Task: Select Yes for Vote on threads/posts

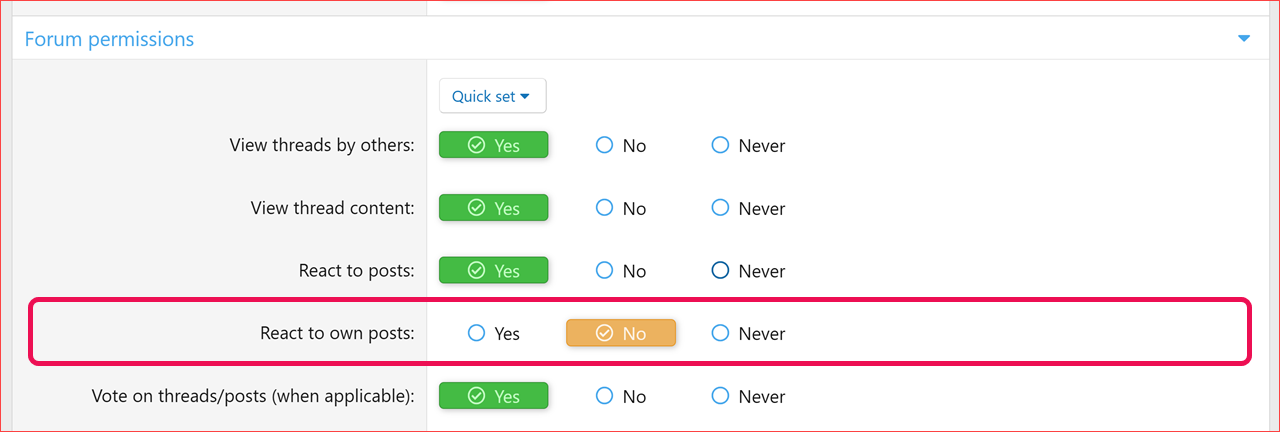Action: (494, 396)
